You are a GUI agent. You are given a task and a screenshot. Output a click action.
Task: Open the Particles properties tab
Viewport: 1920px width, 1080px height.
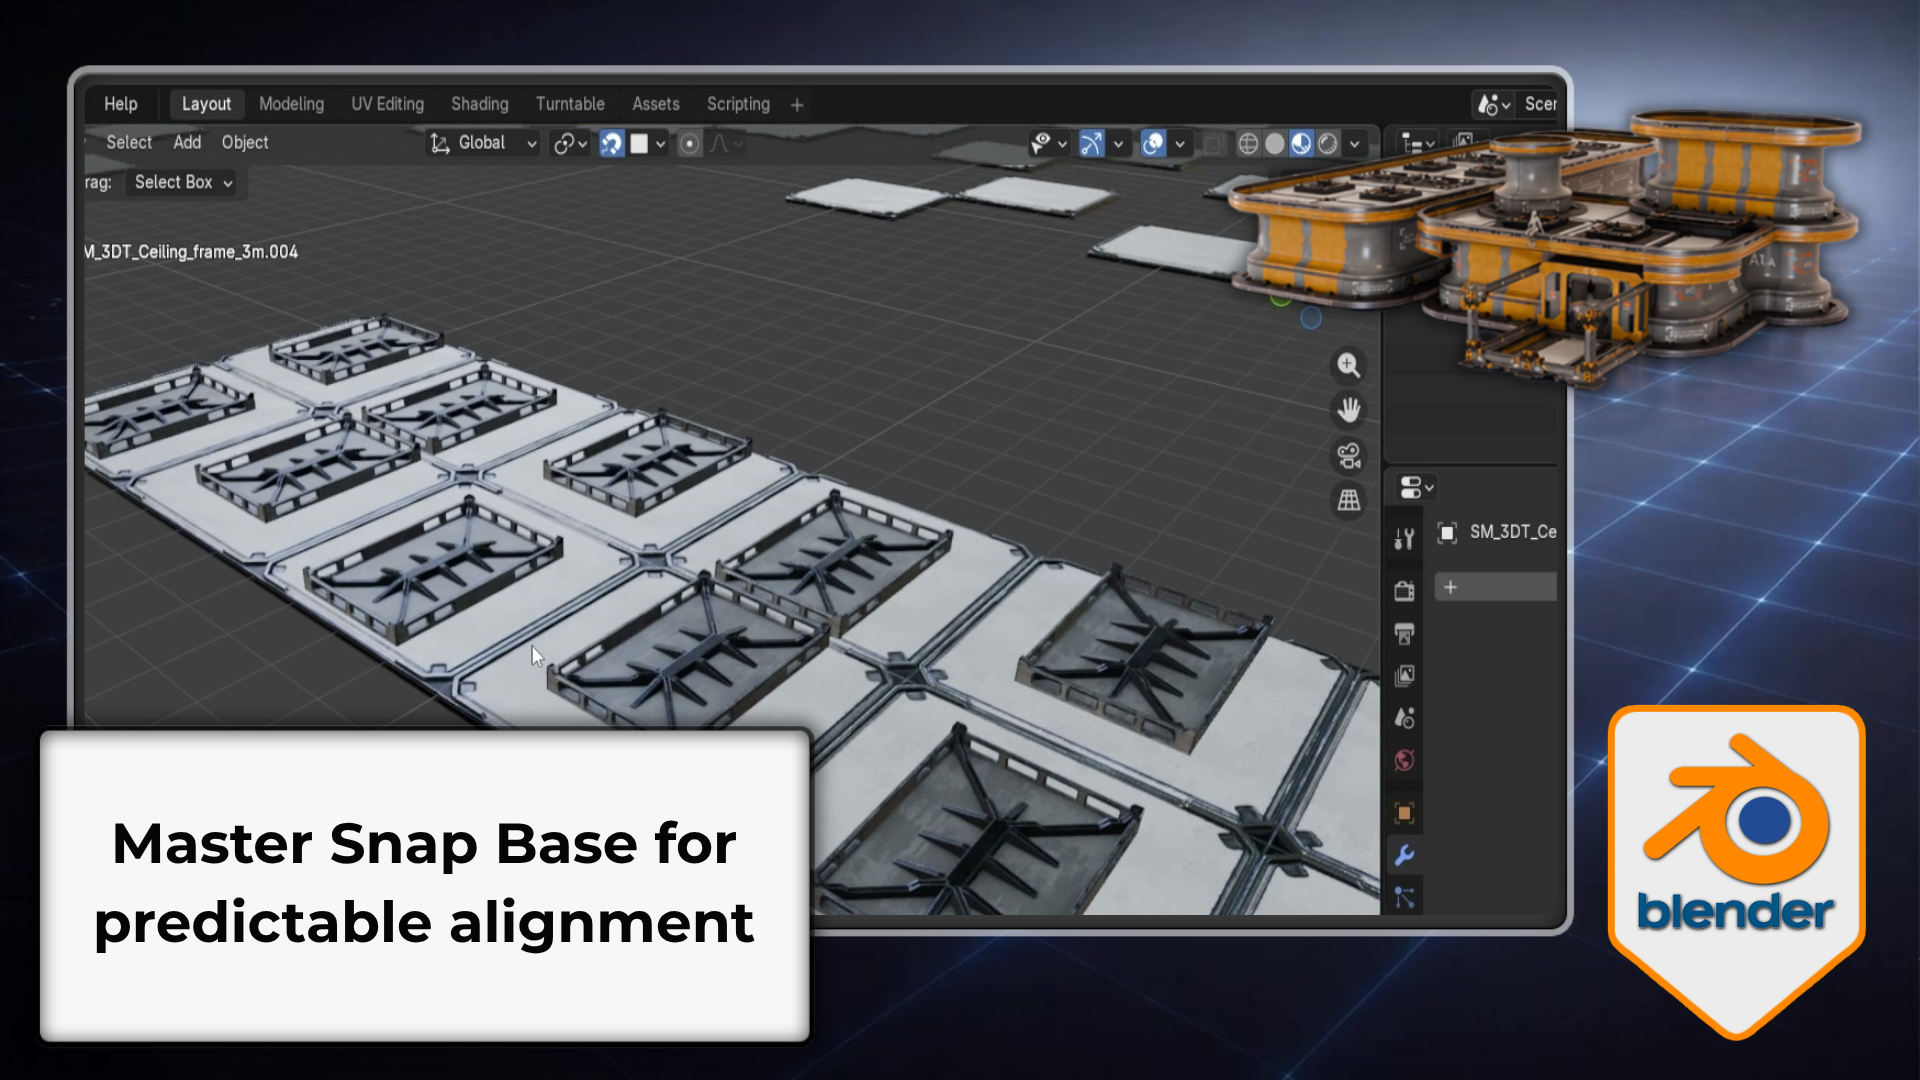pos(1404,897)
